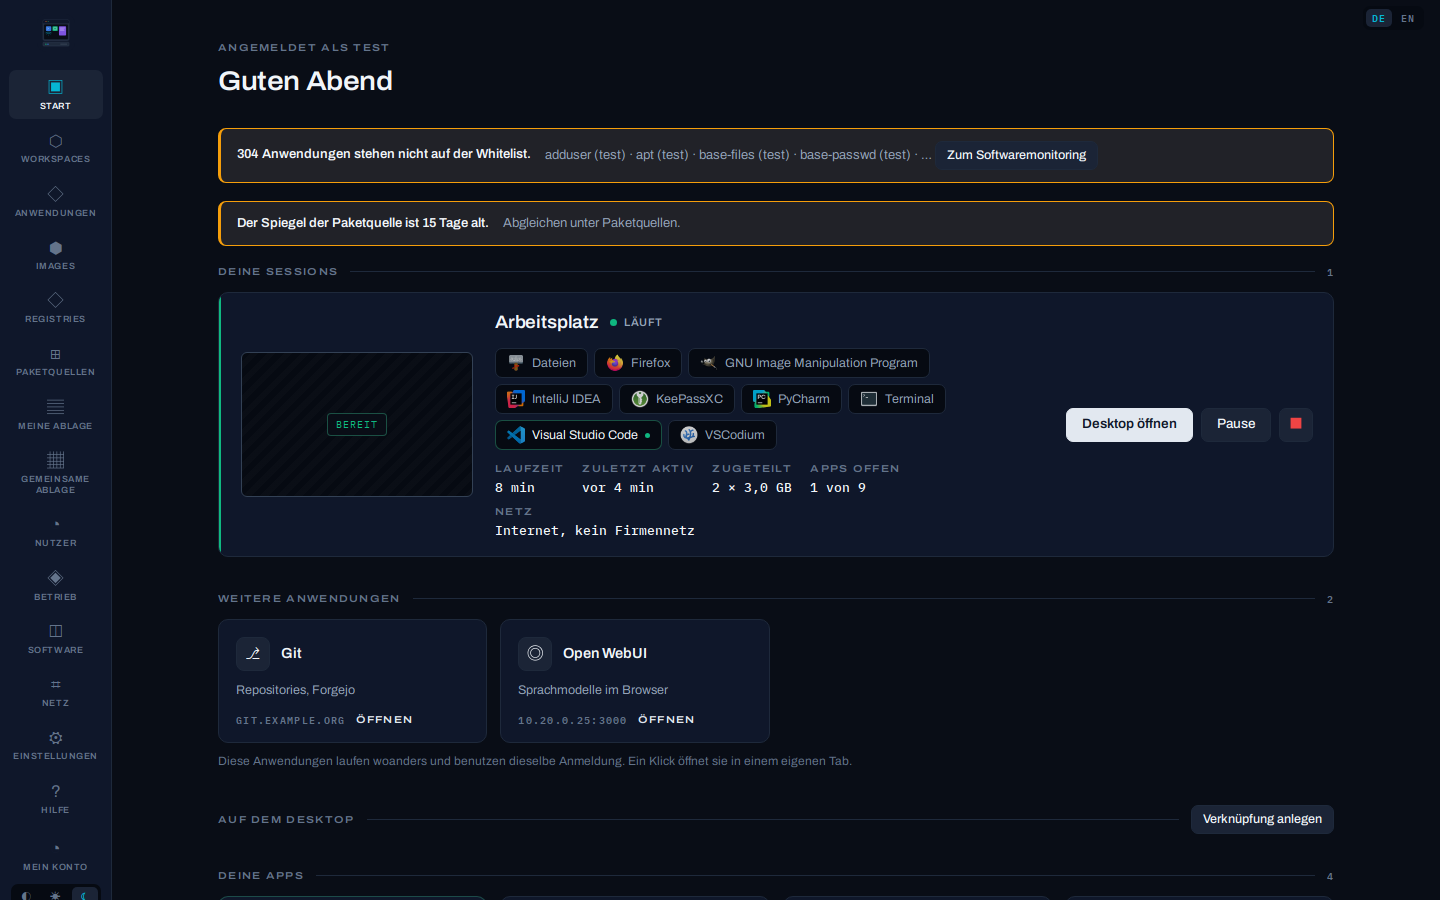The width and height of the screenshot is (1440, 900).
Task: Click the Arbeitsplatz session preview thumbnail
Action: 357,424
